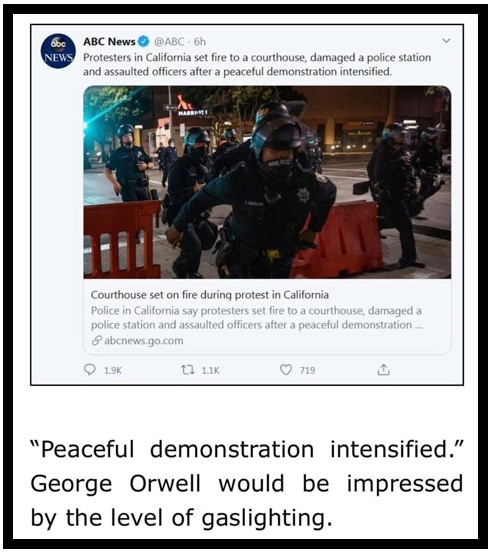Click the 1.9K replies count
Screen dimensions: 494x552
(113, 370)
